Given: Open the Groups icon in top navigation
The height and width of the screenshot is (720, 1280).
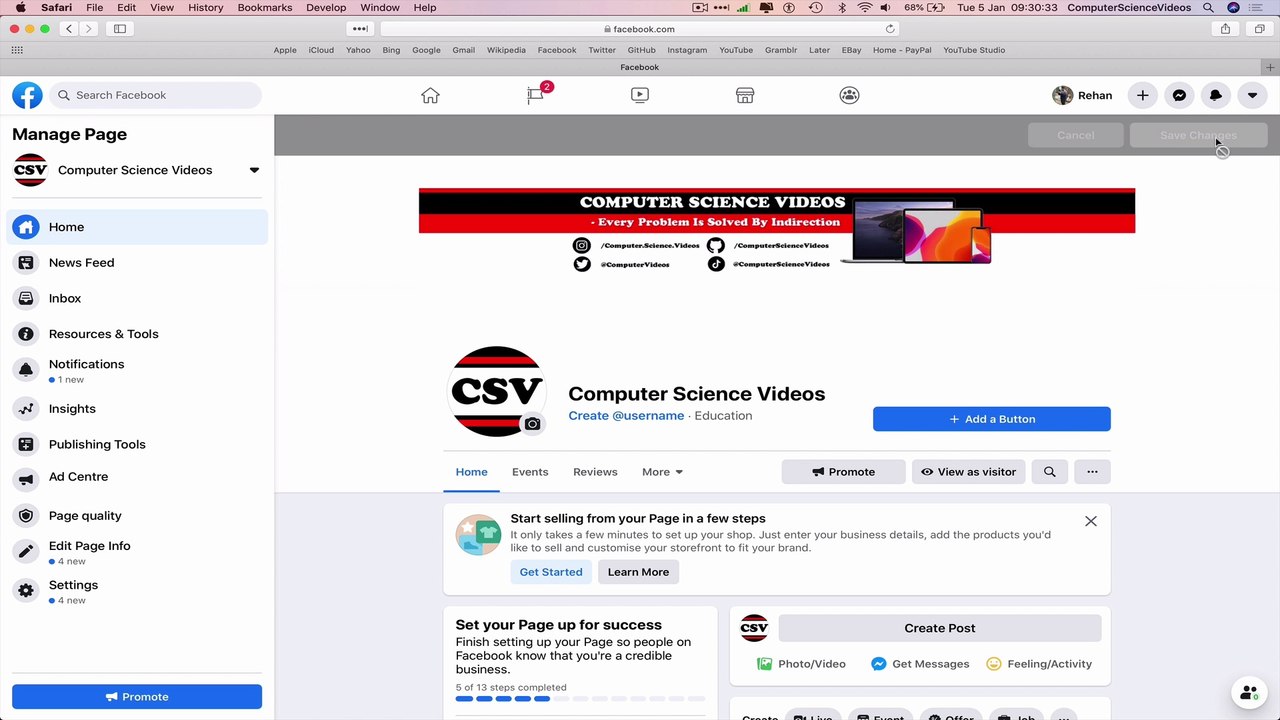Looking at the screenshot, I should coord(849,95).
